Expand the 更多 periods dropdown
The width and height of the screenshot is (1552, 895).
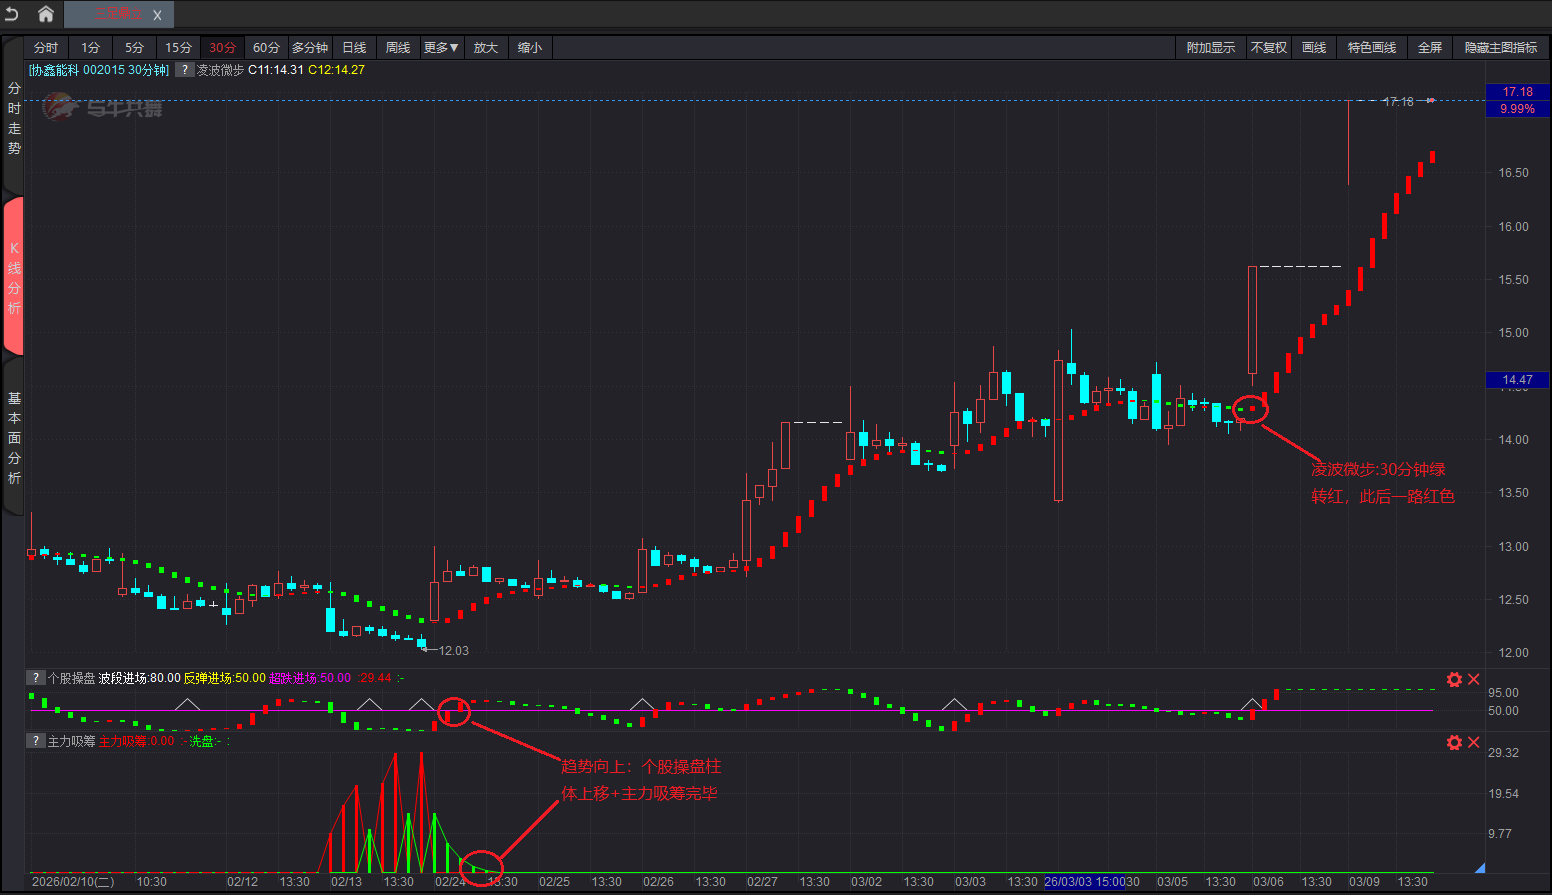441,48
